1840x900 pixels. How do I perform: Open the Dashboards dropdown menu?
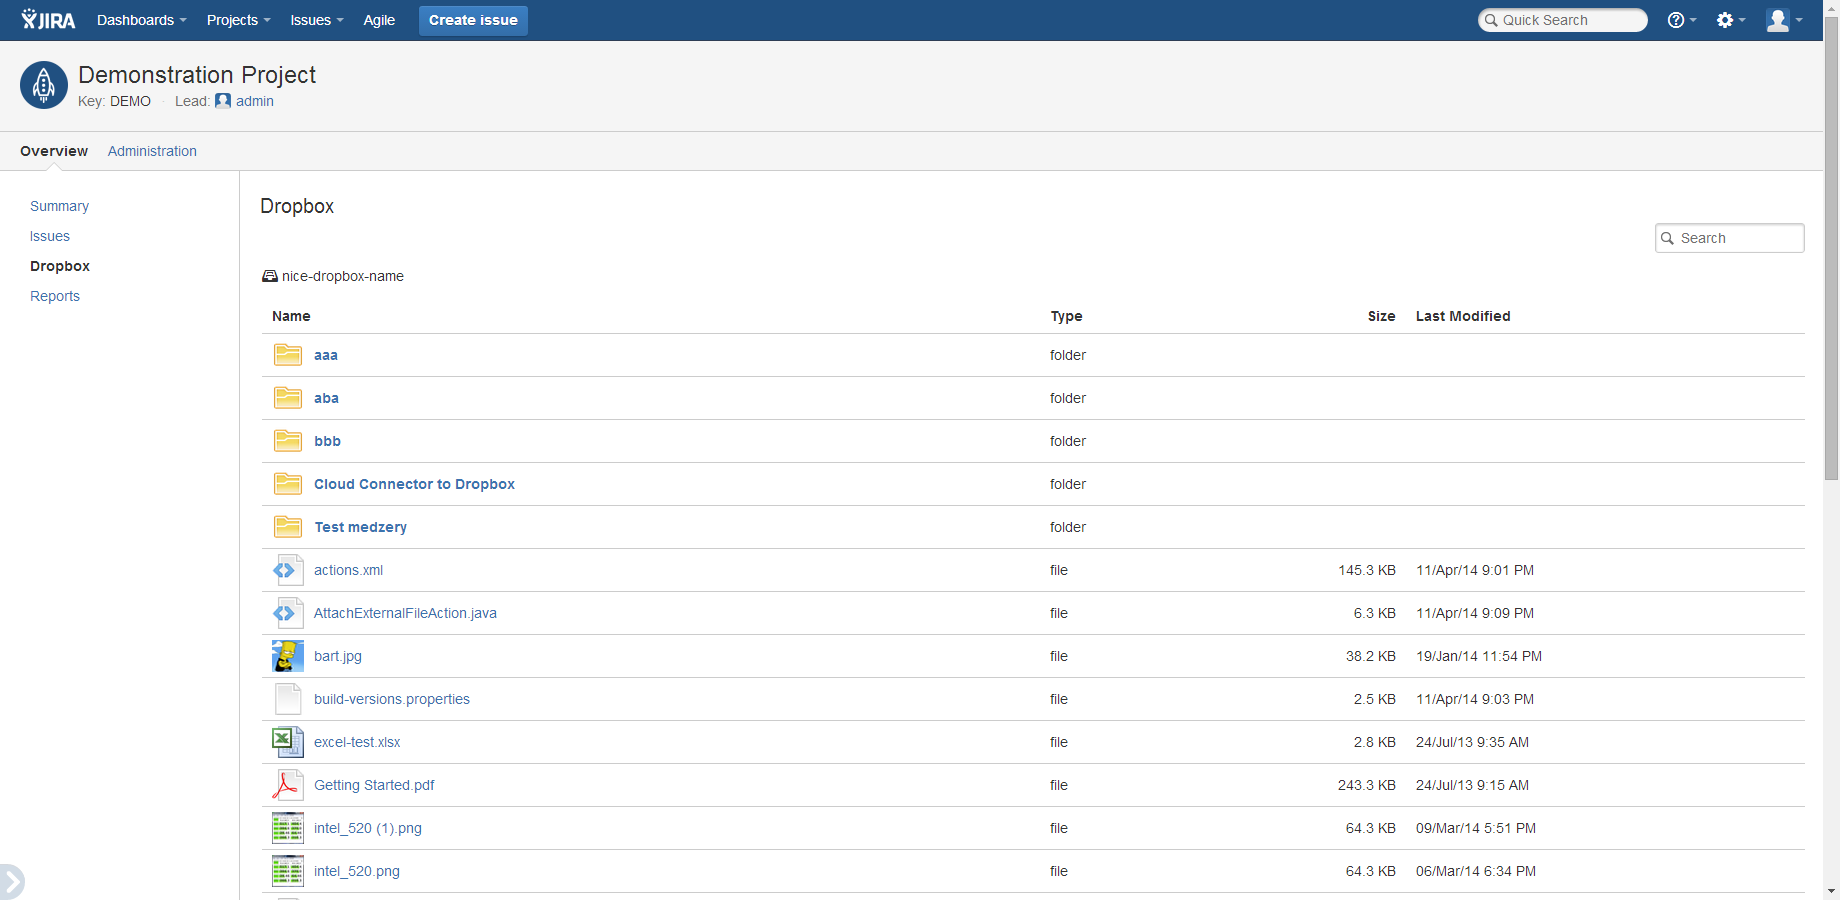142,20
